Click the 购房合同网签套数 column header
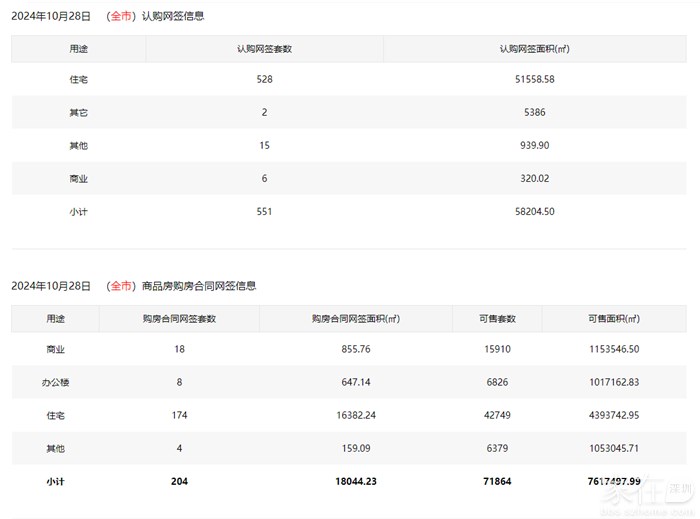Viewport: 700px width, 519px height. coord(179,319)
